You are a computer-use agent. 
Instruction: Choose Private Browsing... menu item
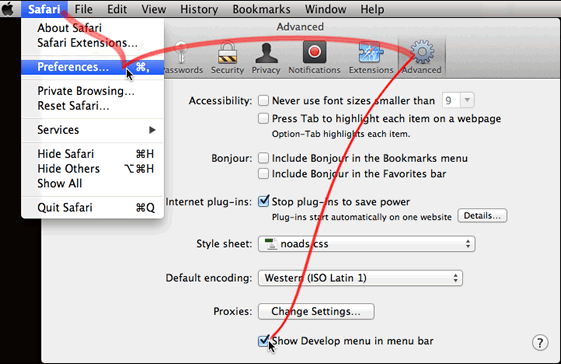coord(93,91)
